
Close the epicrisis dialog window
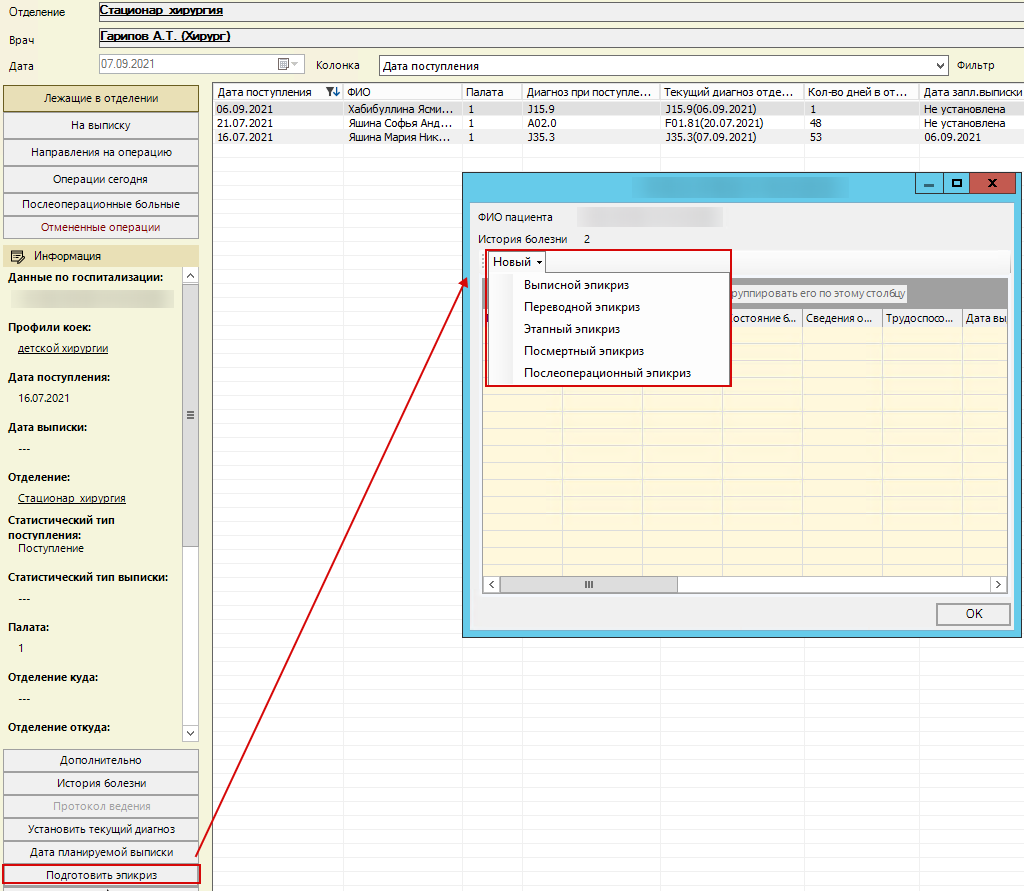click(x=992, y=184)
